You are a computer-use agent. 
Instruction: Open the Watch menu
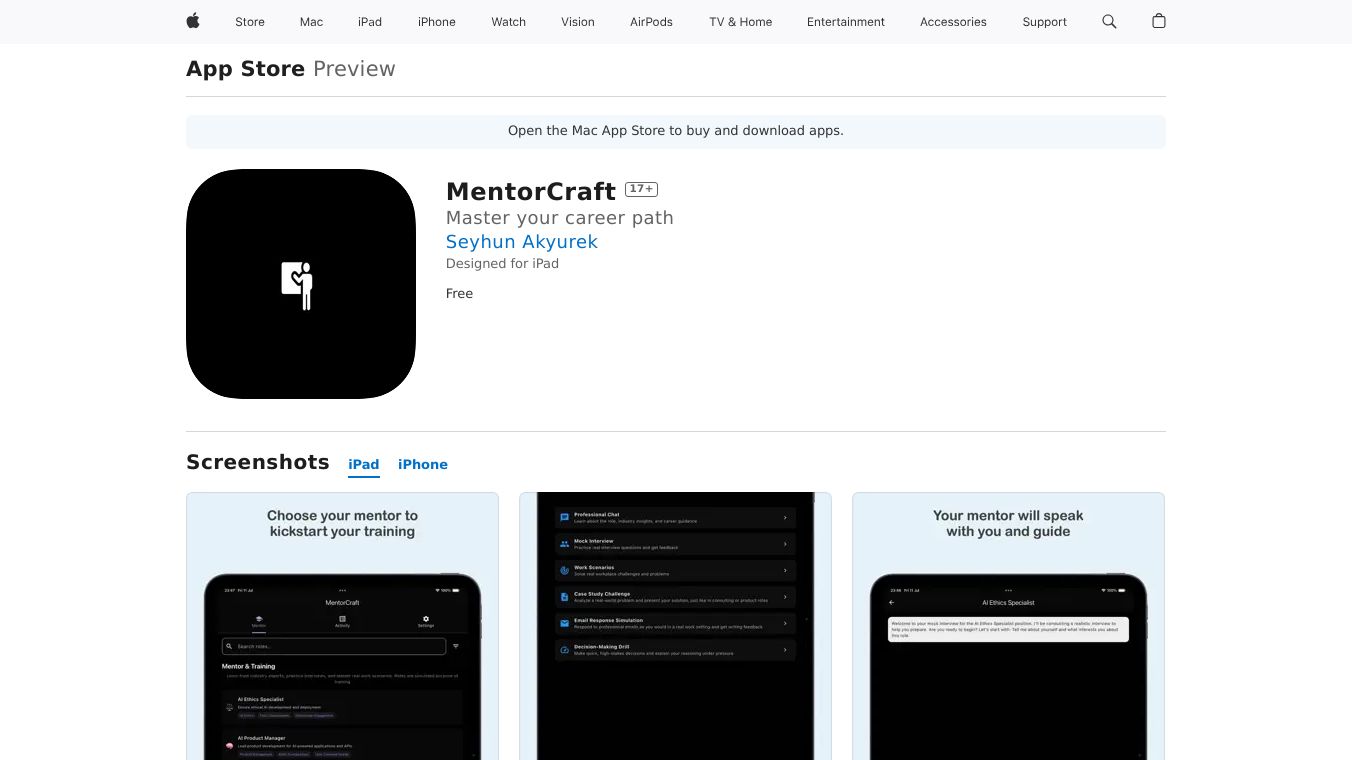509,22
